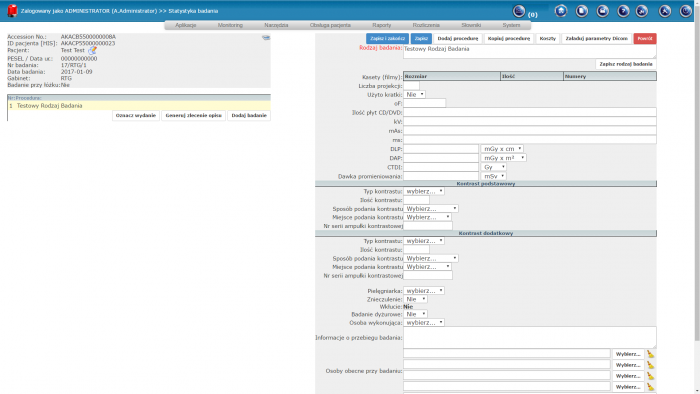Image resolution: width=700 pixels, height=394 pixels.
Task: Click the red application logo icon
Action: click(x=12, y=11)
